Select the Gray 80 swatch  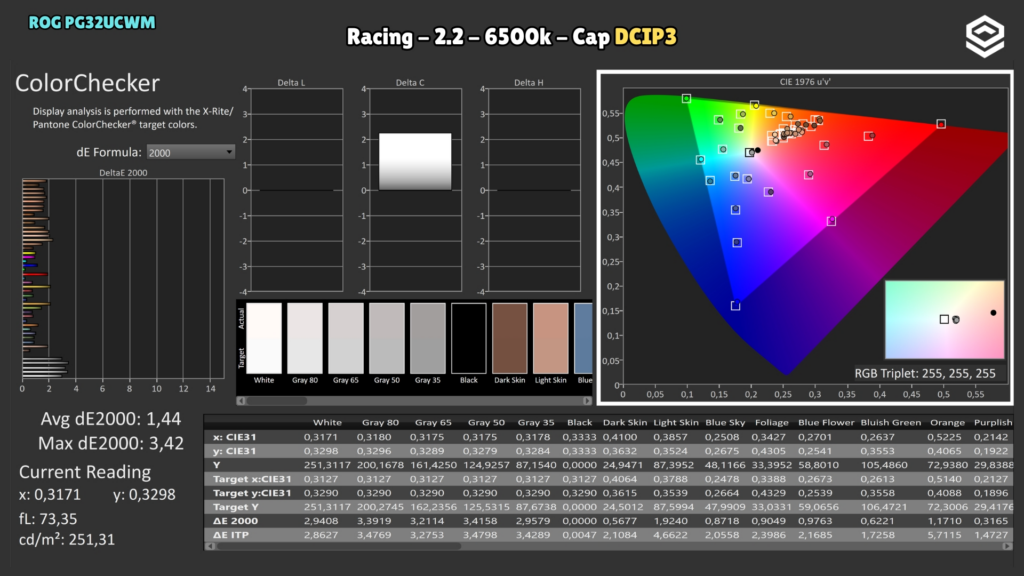pyautogui.click(x=305, y=338)
